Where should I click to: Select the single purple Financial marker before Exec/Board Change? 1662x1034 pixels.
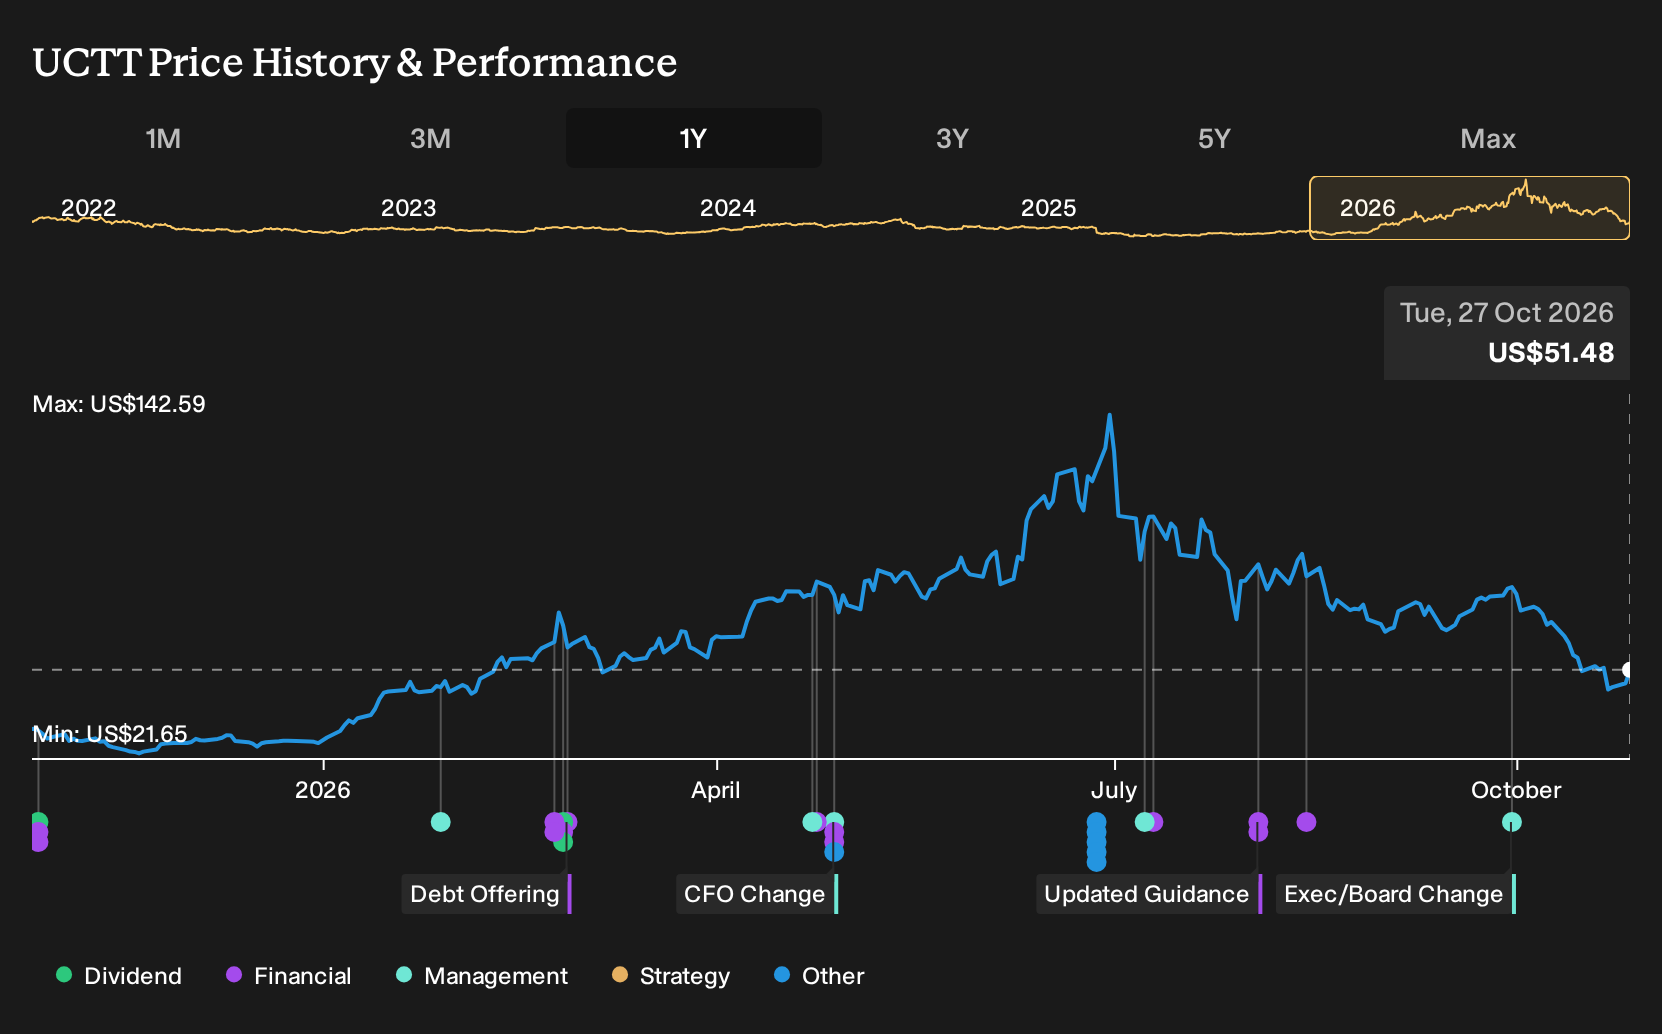coord(1306,822)
